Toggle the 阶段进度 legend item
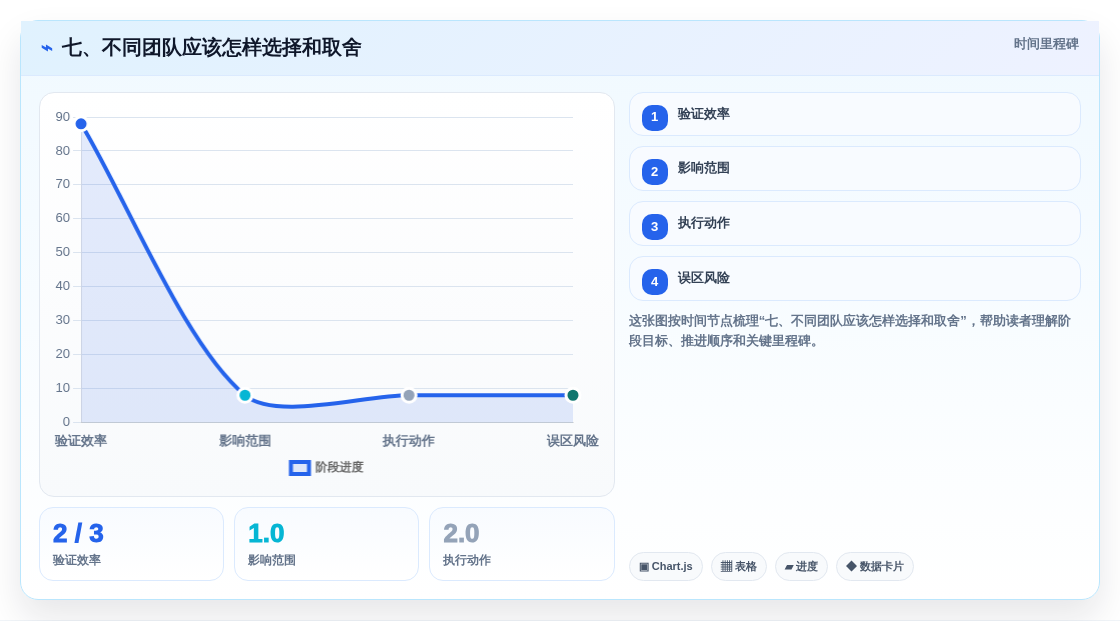The height and width of the screenshot is (621, 1120). [326, 467]
